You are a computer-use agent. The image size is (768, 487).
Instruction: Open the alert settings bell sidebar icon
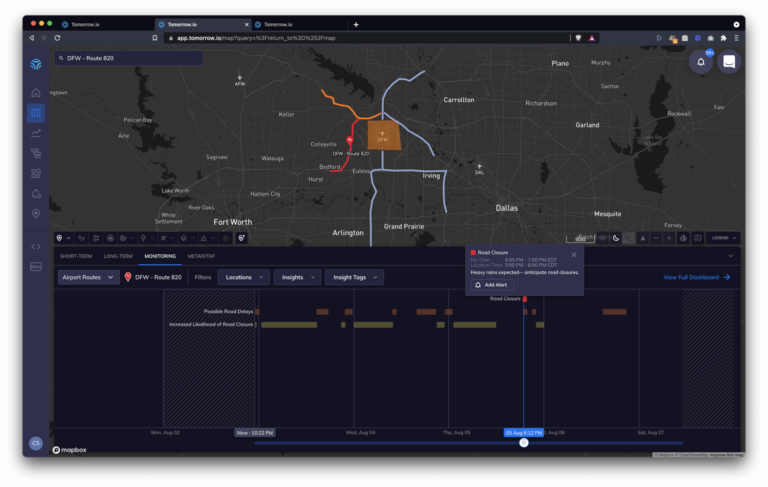(x=36, y=194)
